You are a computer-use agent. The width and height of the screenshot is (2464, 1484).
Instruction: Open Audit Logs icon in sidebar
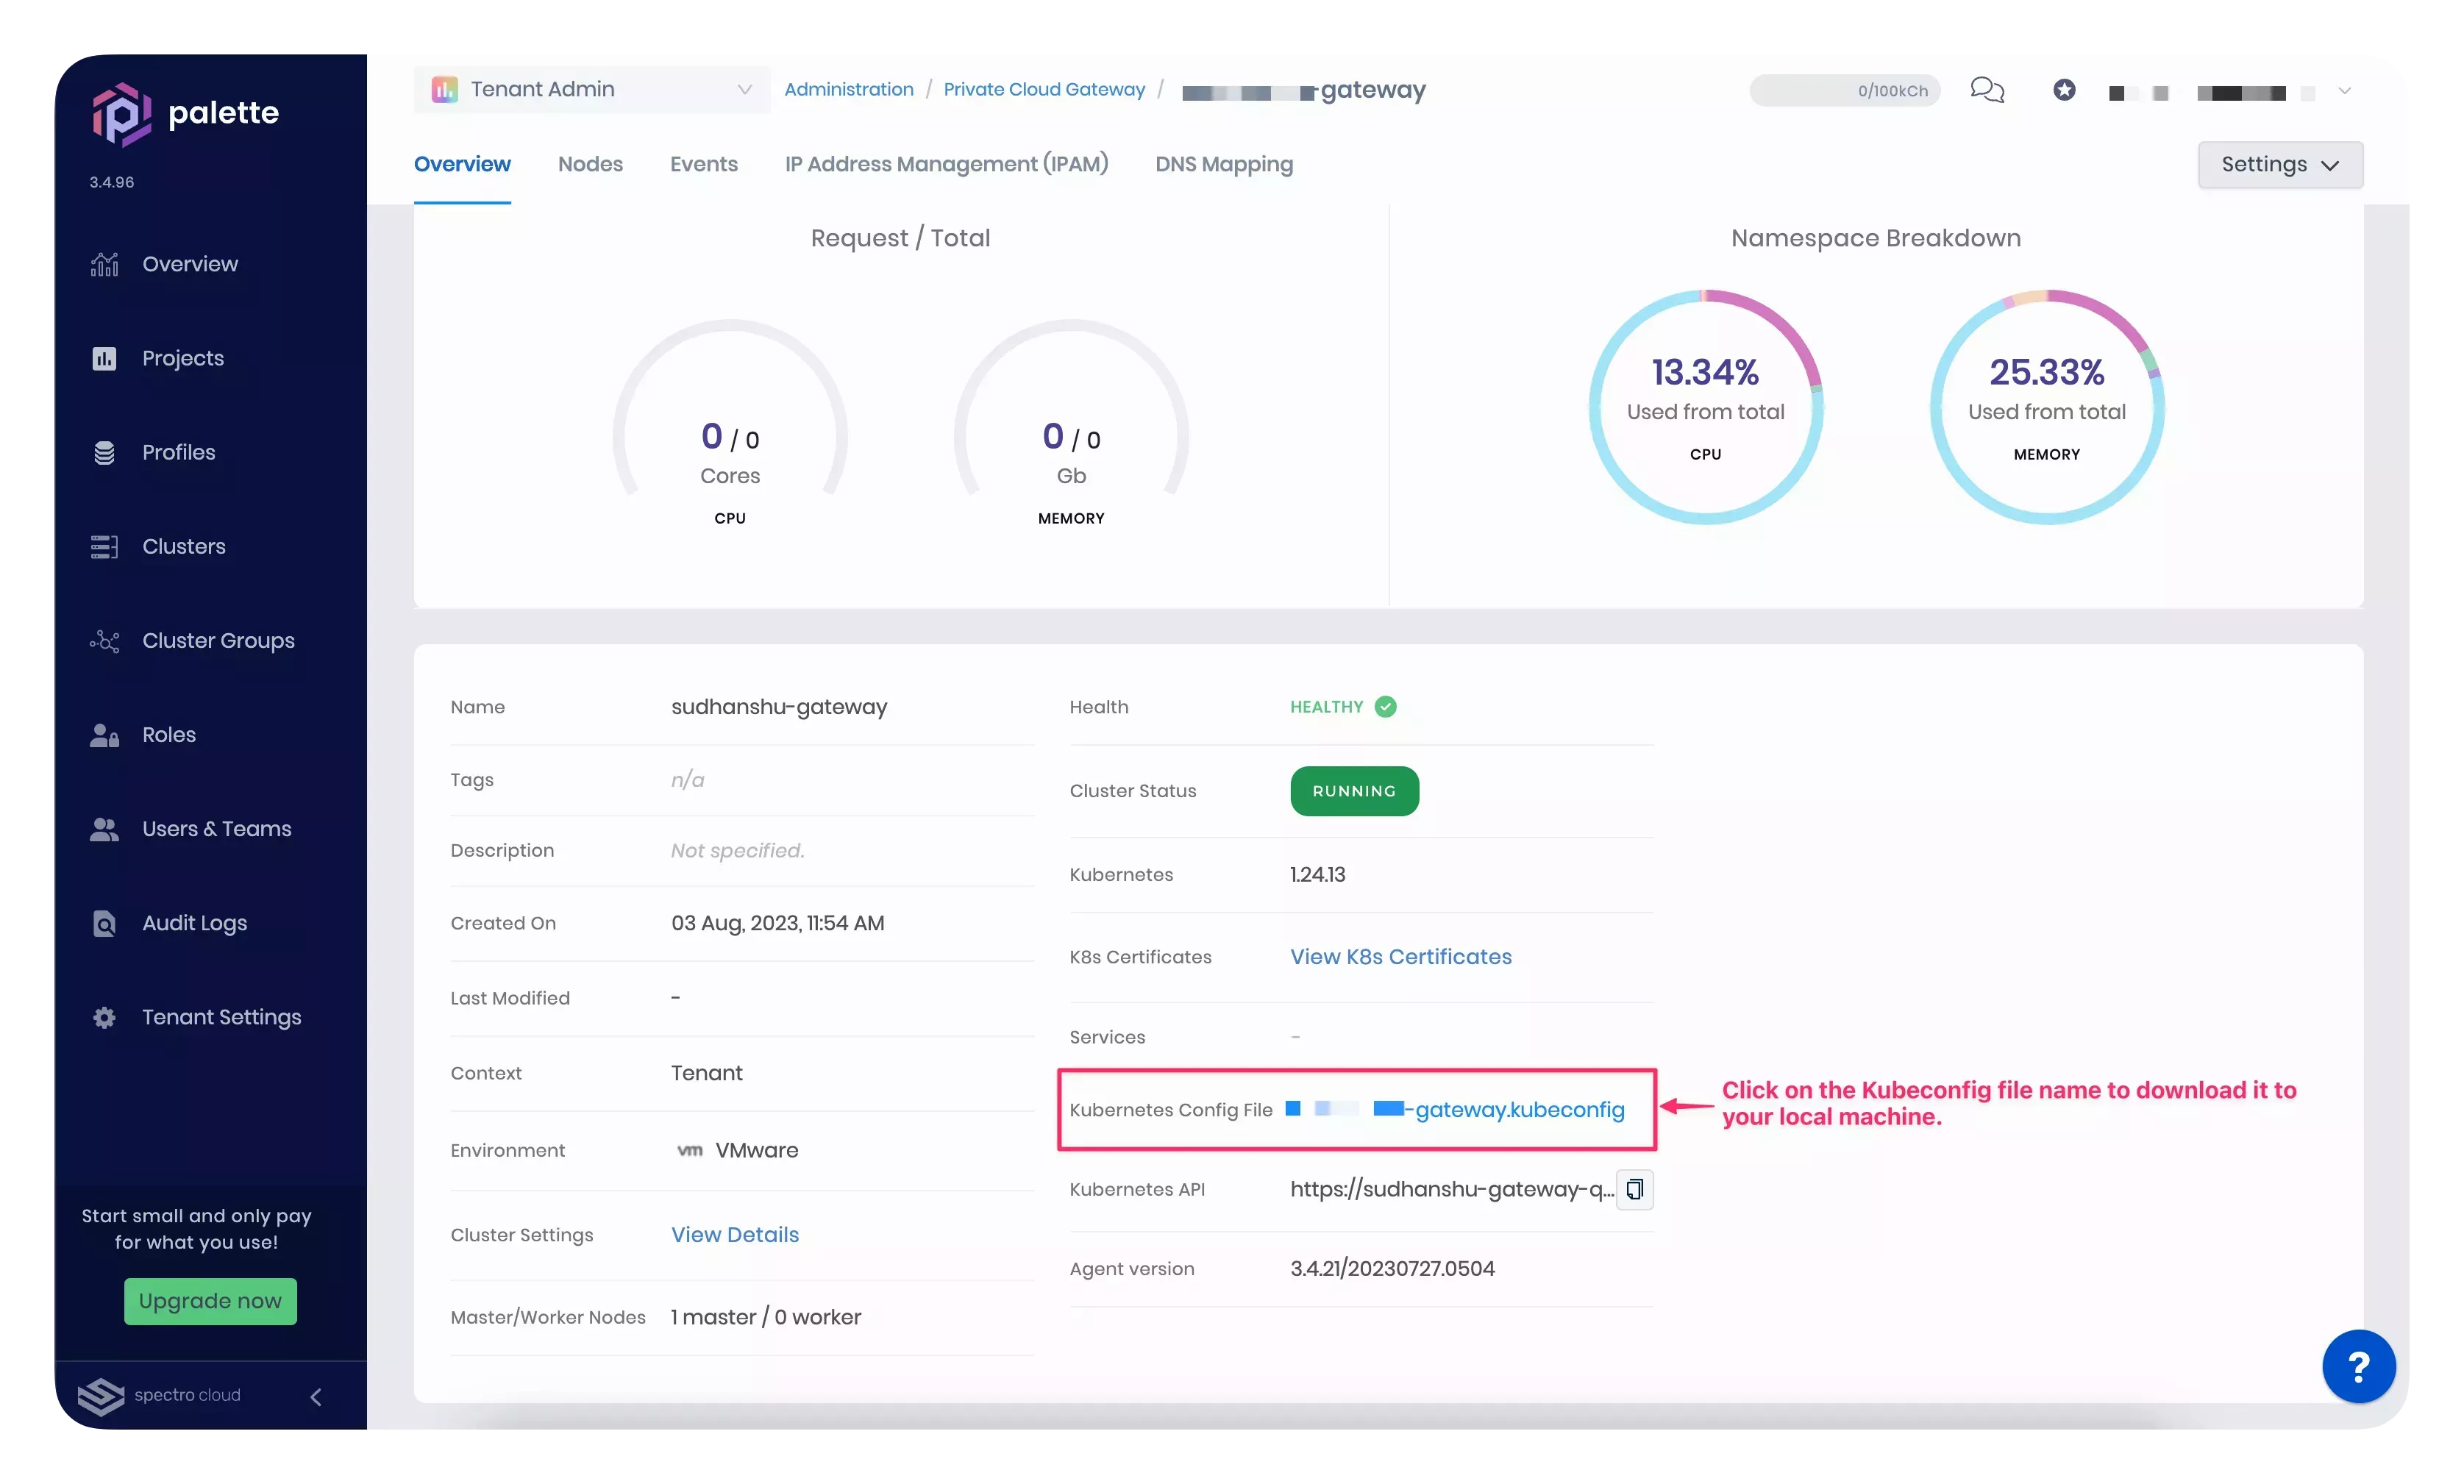(104, 923)
